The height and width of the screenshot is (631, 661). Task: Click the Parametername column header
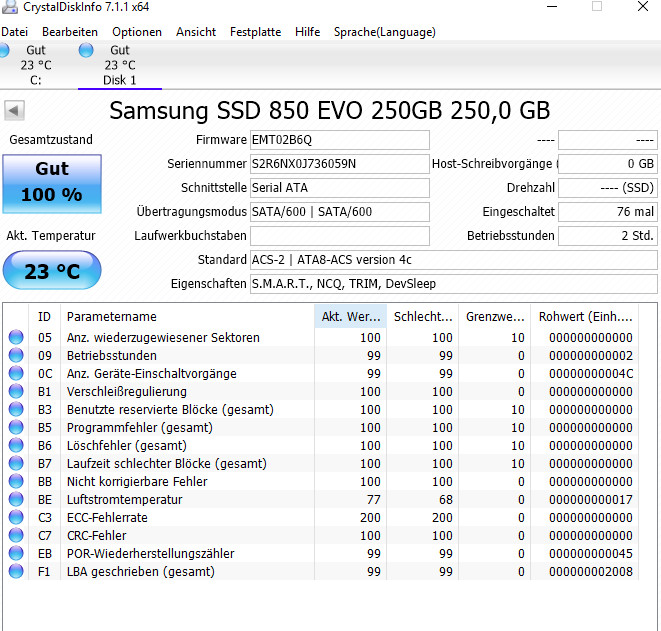click(x=188, y=317)
